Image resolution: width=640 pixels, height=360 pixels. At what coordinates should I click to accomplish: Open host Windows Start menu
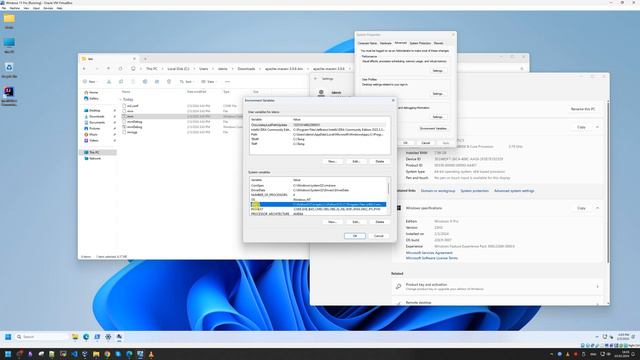coord(8,354)
